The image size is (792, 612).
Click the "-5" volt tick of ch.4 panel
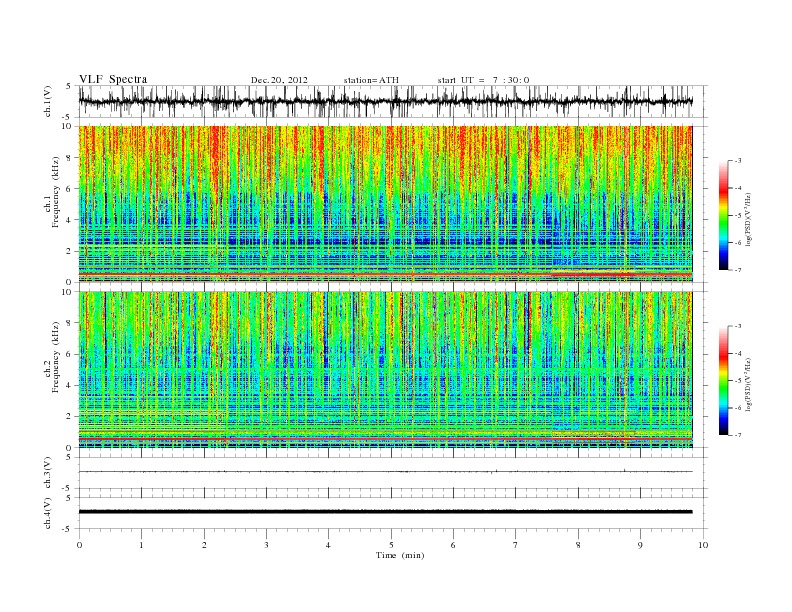[67, 529]
